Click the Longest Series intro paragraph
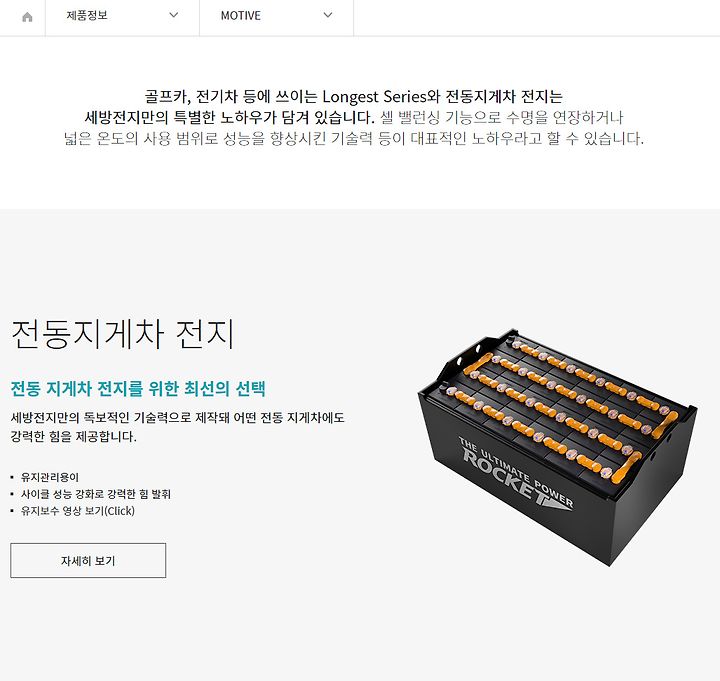 [x=354, y=117]
